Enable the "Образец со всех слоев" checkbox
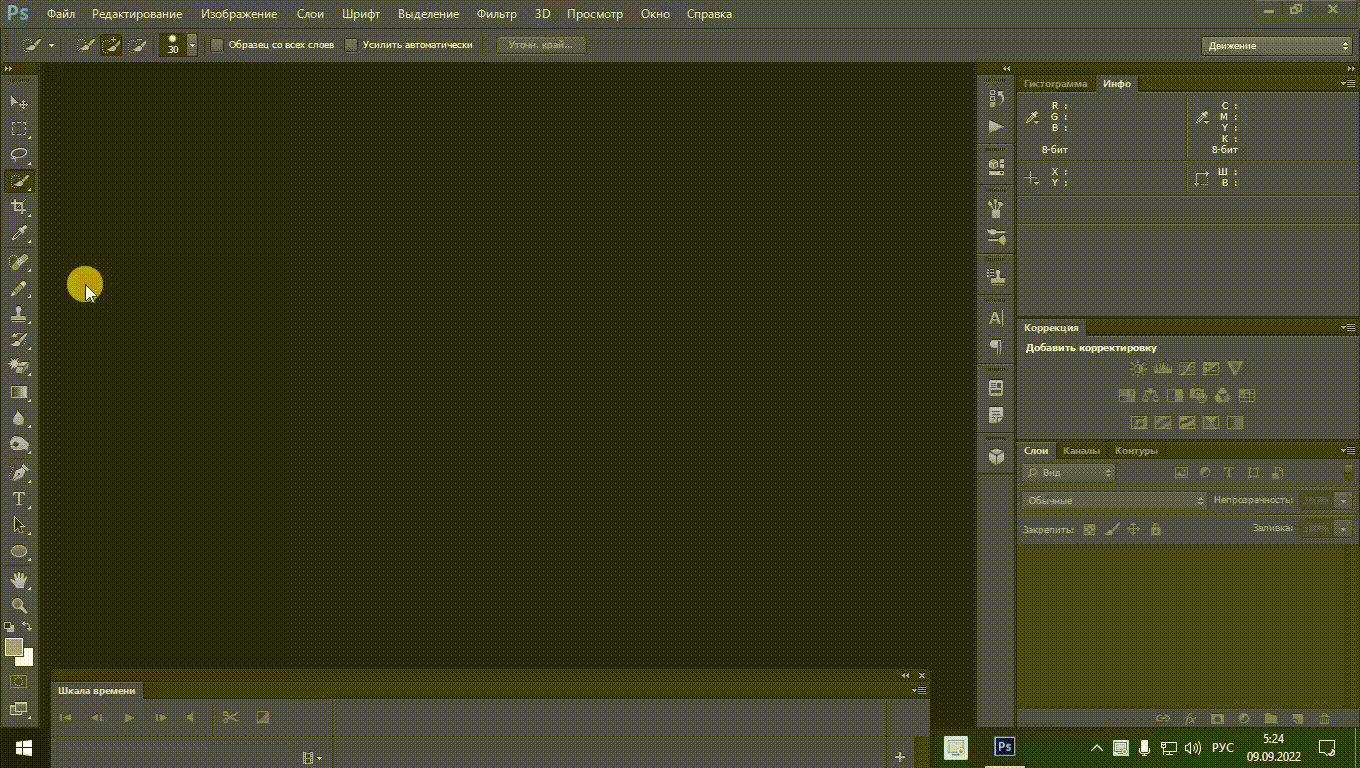Viewport: 1360px width, 768px height. tap(217, 45)
